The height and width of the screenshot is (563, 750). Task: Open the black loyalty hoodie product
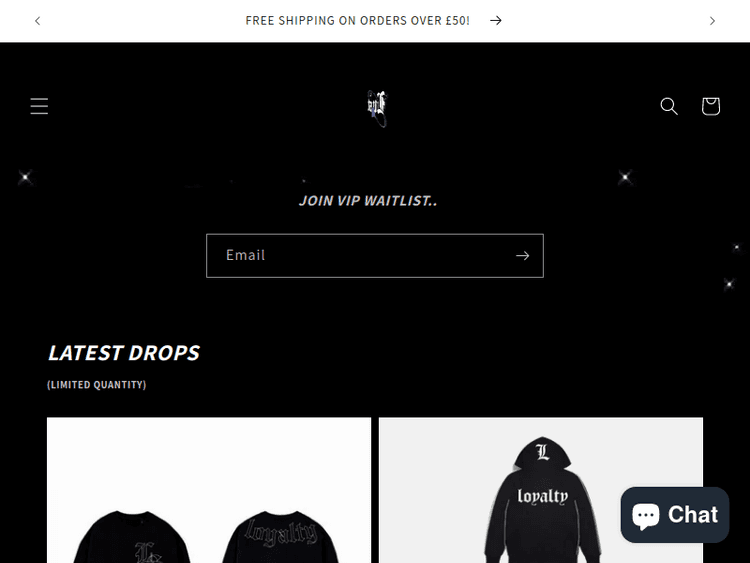click(x=540, y=490)
